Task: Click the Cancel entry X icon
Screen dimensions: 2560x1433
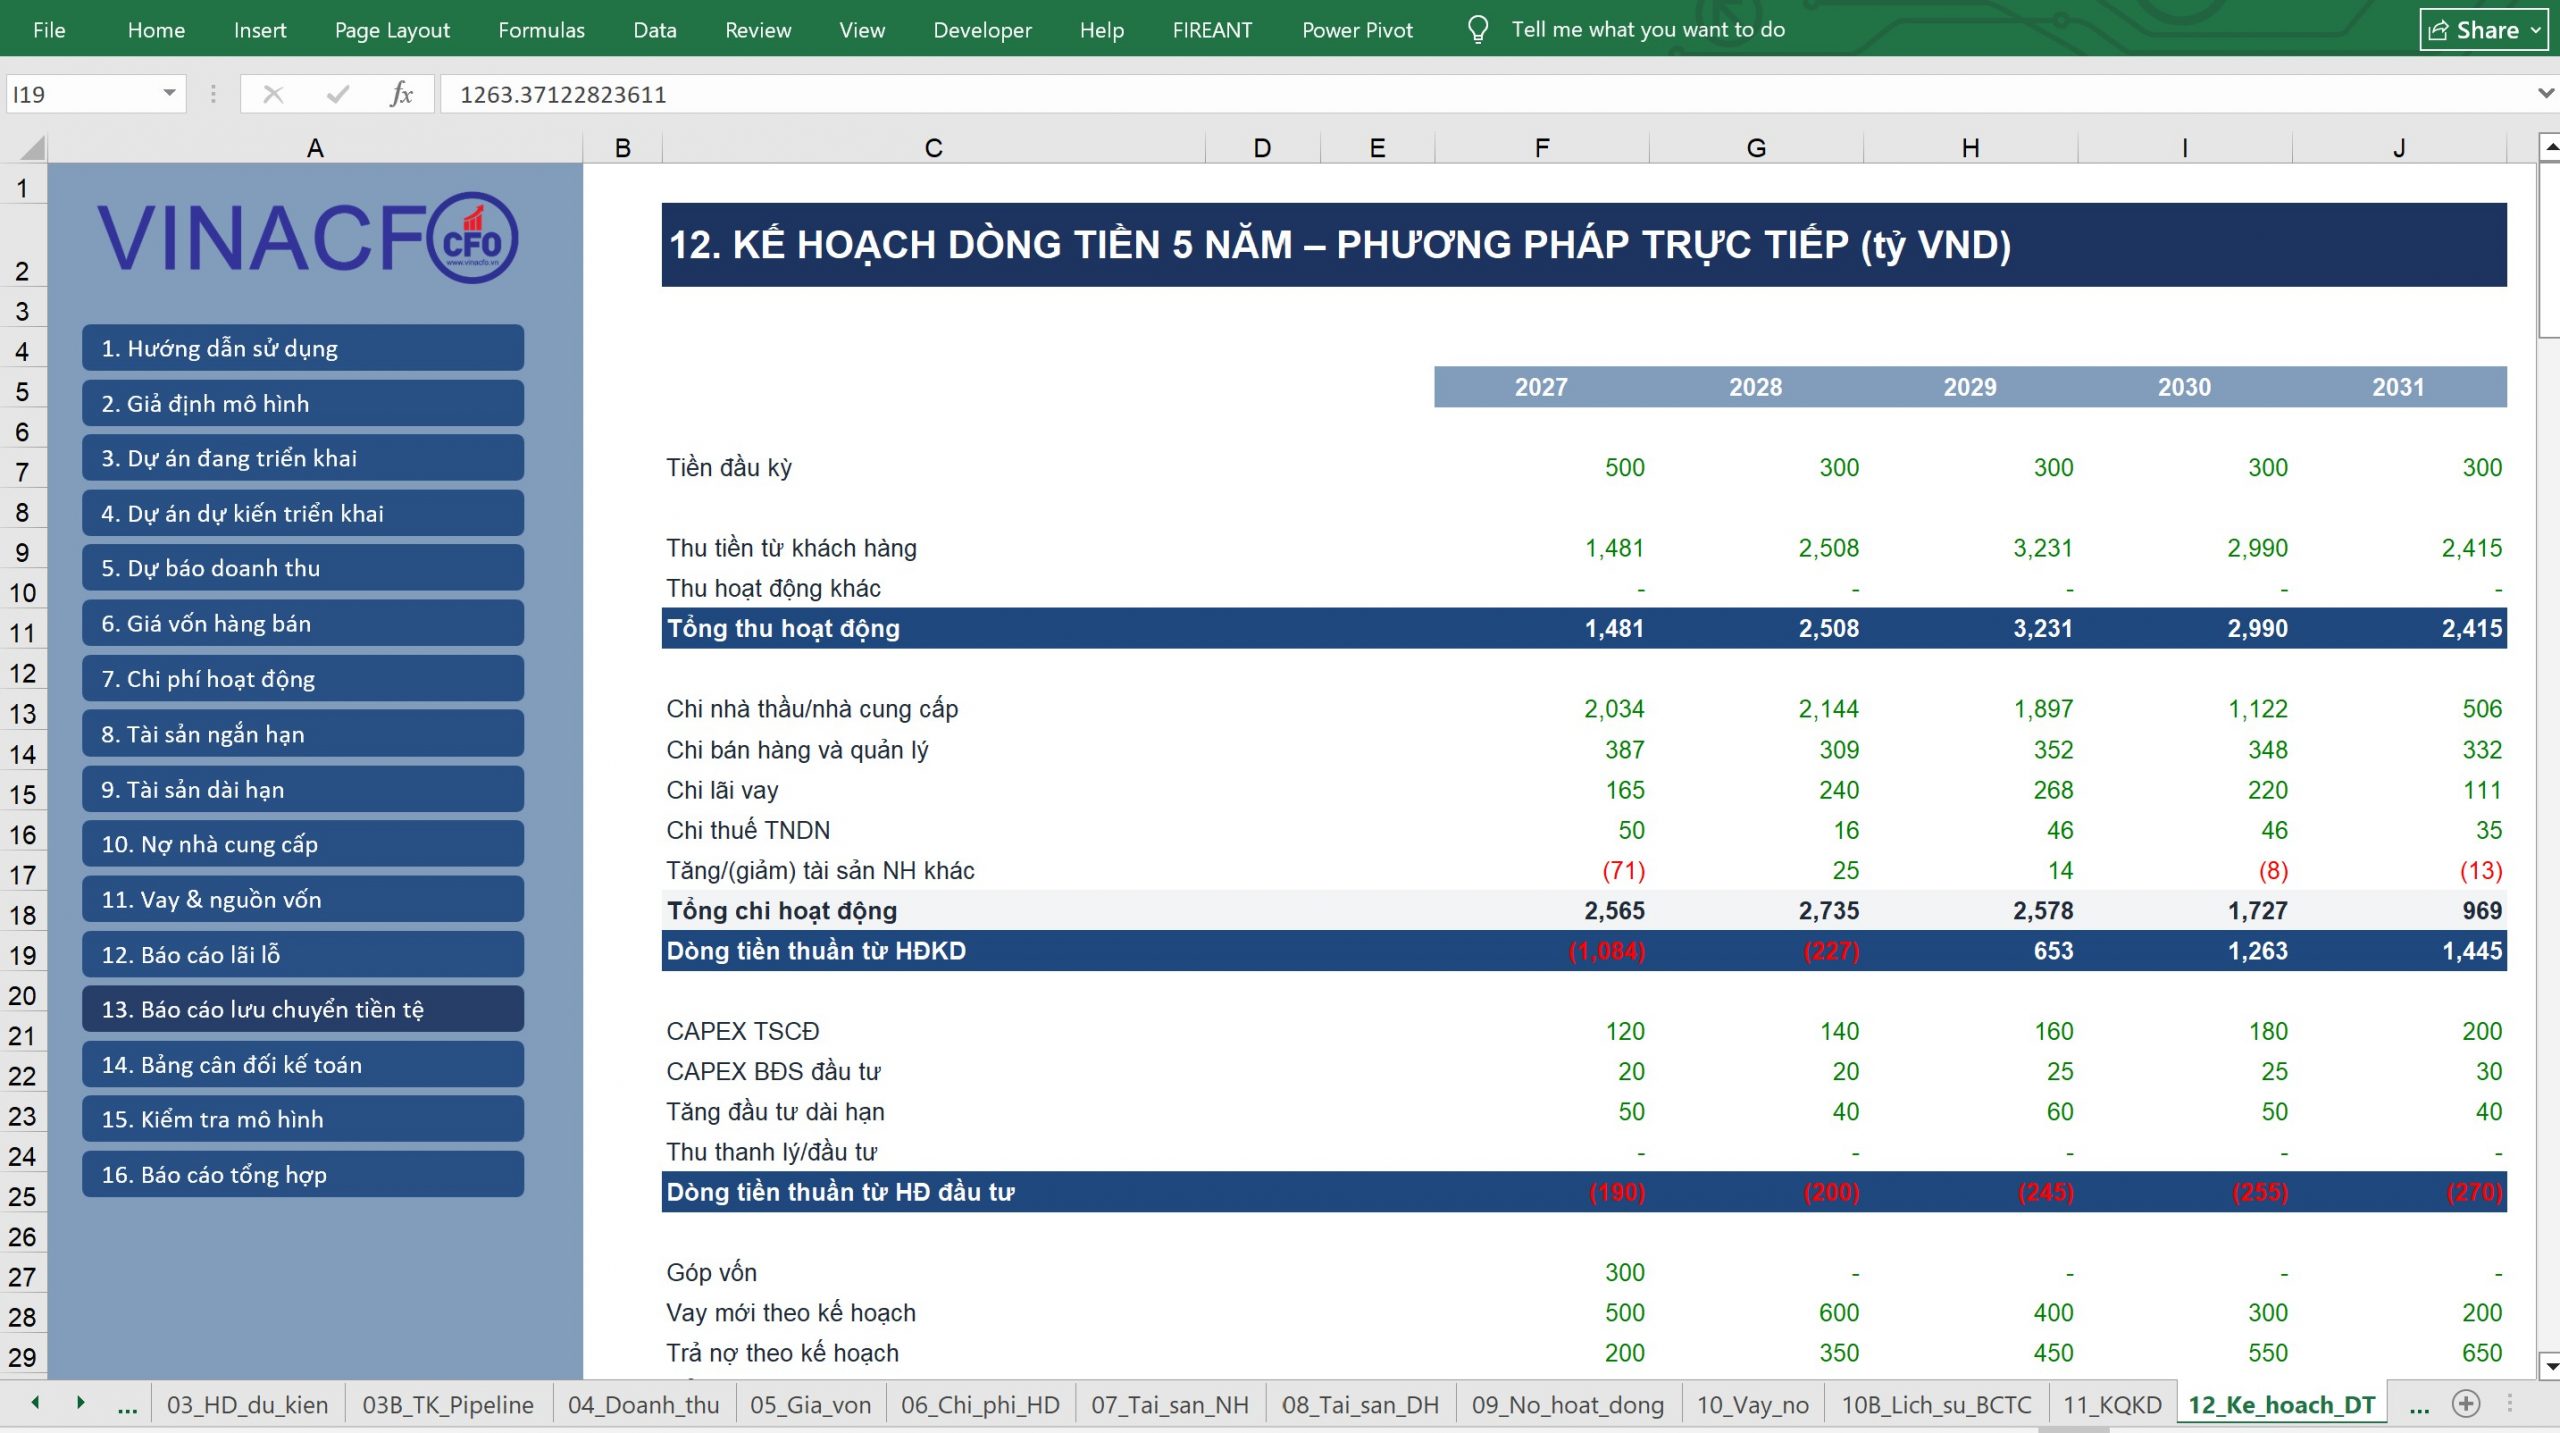Action: (273, 94)
